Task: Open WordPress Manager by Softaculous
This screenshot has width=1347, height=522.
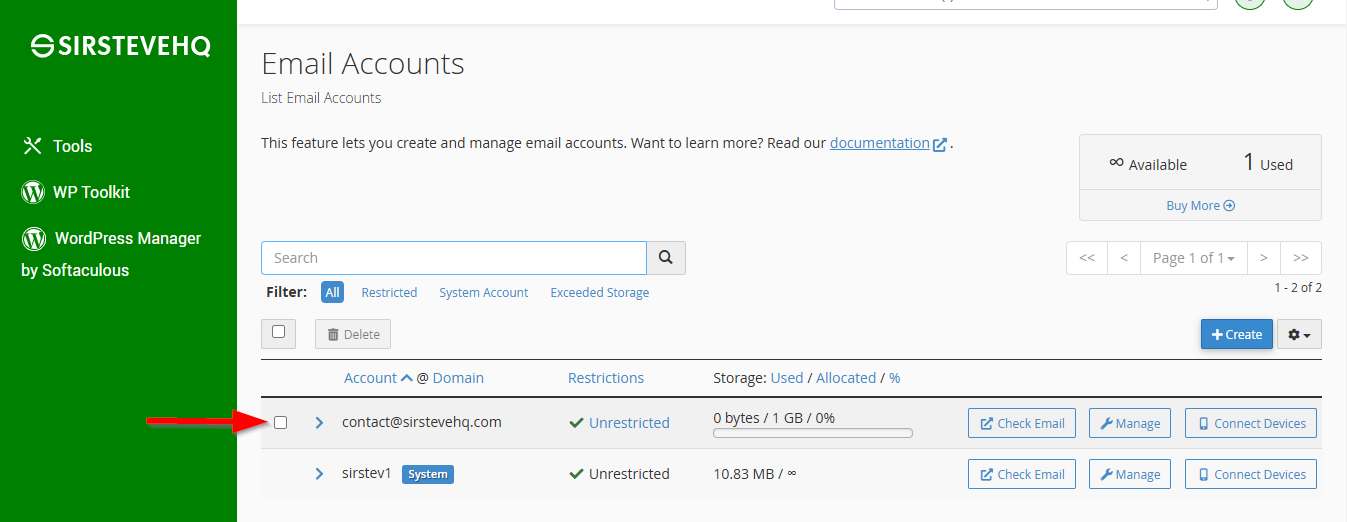Action: tap(111, 254)
